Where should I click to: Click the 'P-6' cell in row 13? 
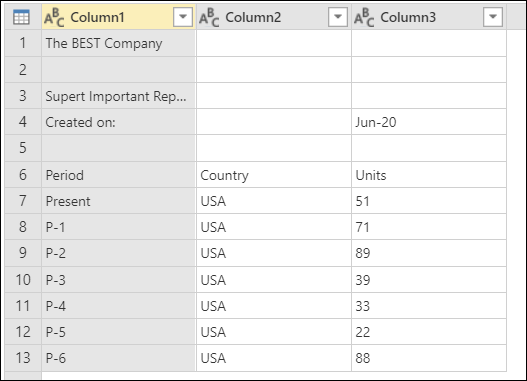point(119,358)
